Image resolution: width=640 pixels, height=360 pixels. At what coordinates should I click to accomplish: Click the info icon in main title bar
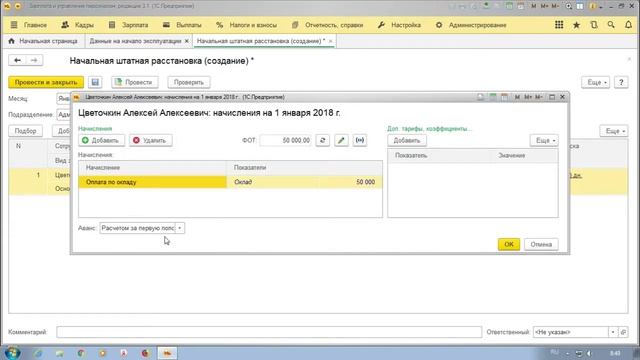[x=593, y=6]
